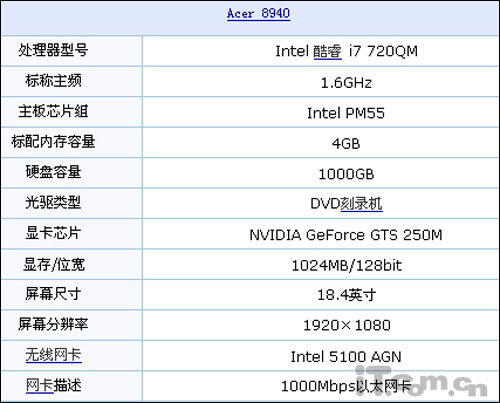Select the 显卡芯片 row label

pos(53,233)
